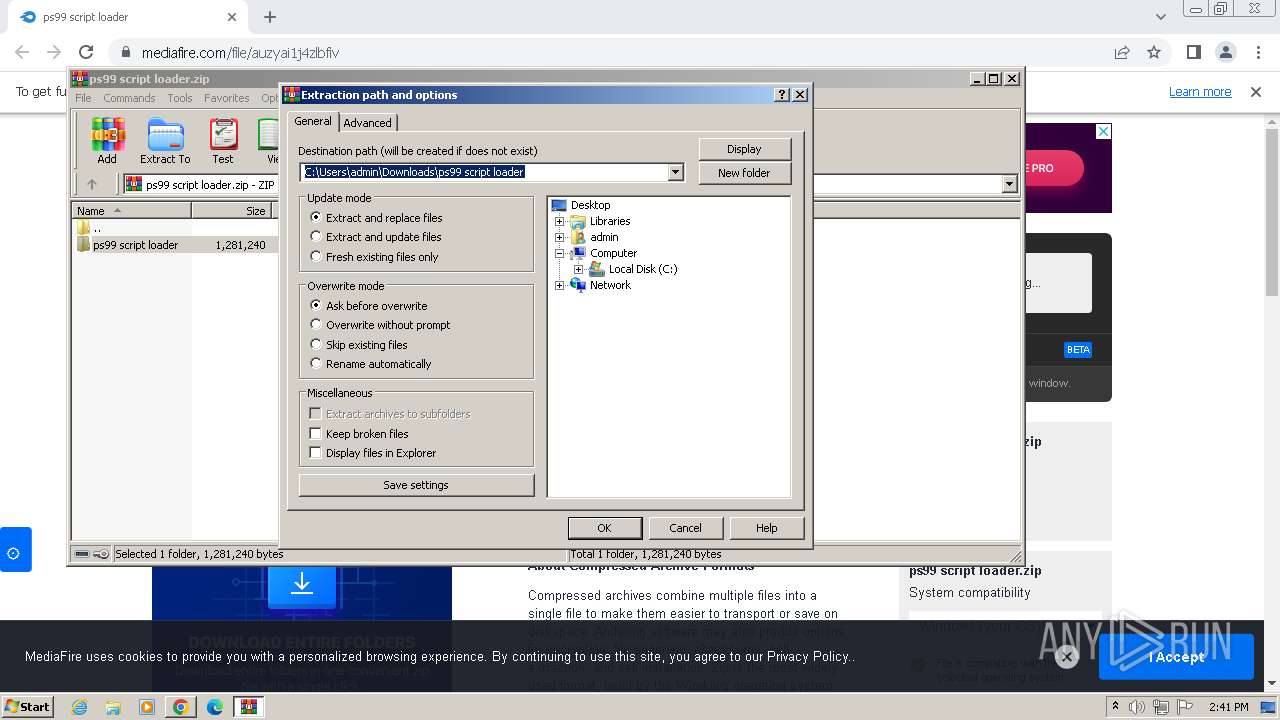
Task: Switch to WinRAR in the taskbar
Action: point(249,707)
